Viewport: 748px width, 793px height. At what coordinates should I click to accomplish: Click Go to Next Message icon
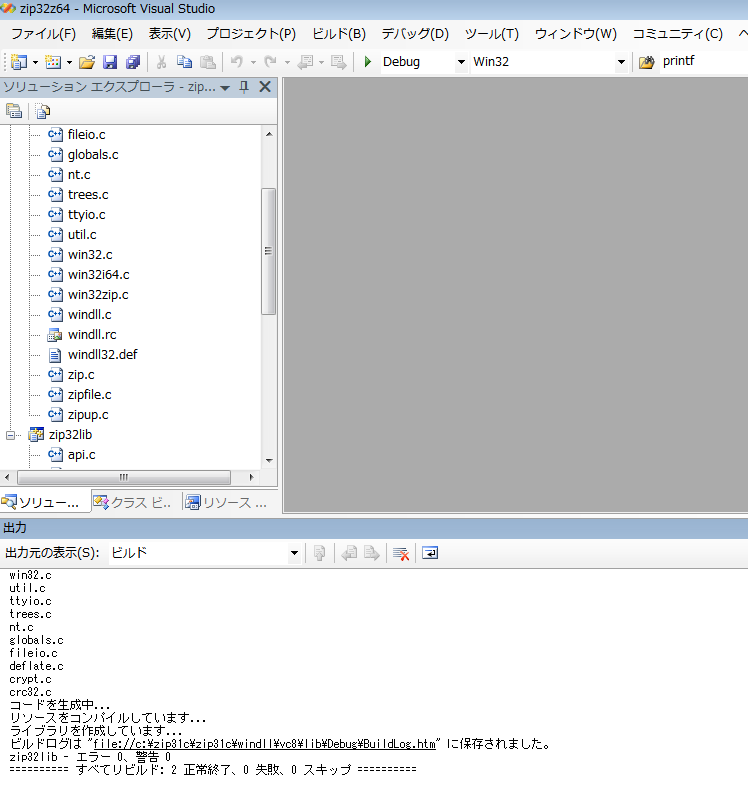pos(372,553)
